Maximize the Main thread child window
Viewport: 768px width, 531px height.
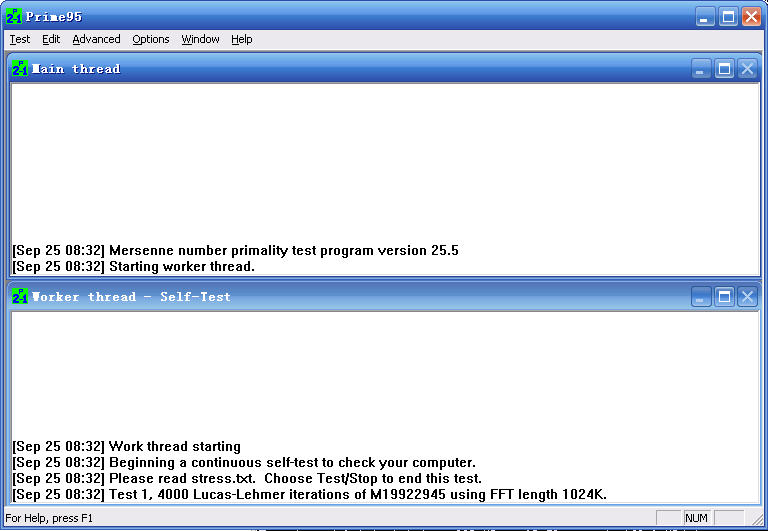click(724, 69)
